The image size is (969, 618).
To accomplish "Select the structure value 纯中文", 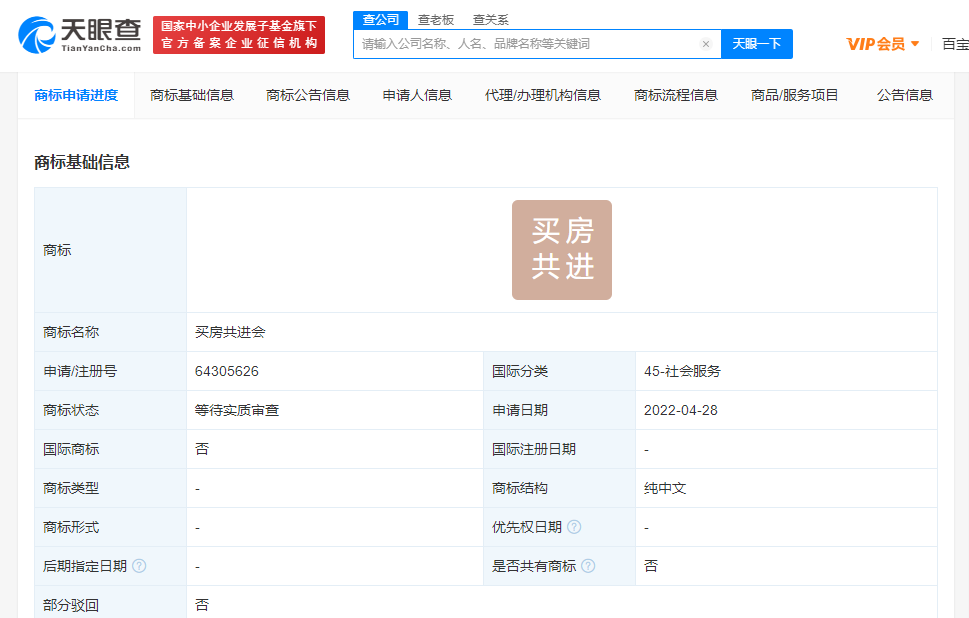I will click(x=665, y=488).
